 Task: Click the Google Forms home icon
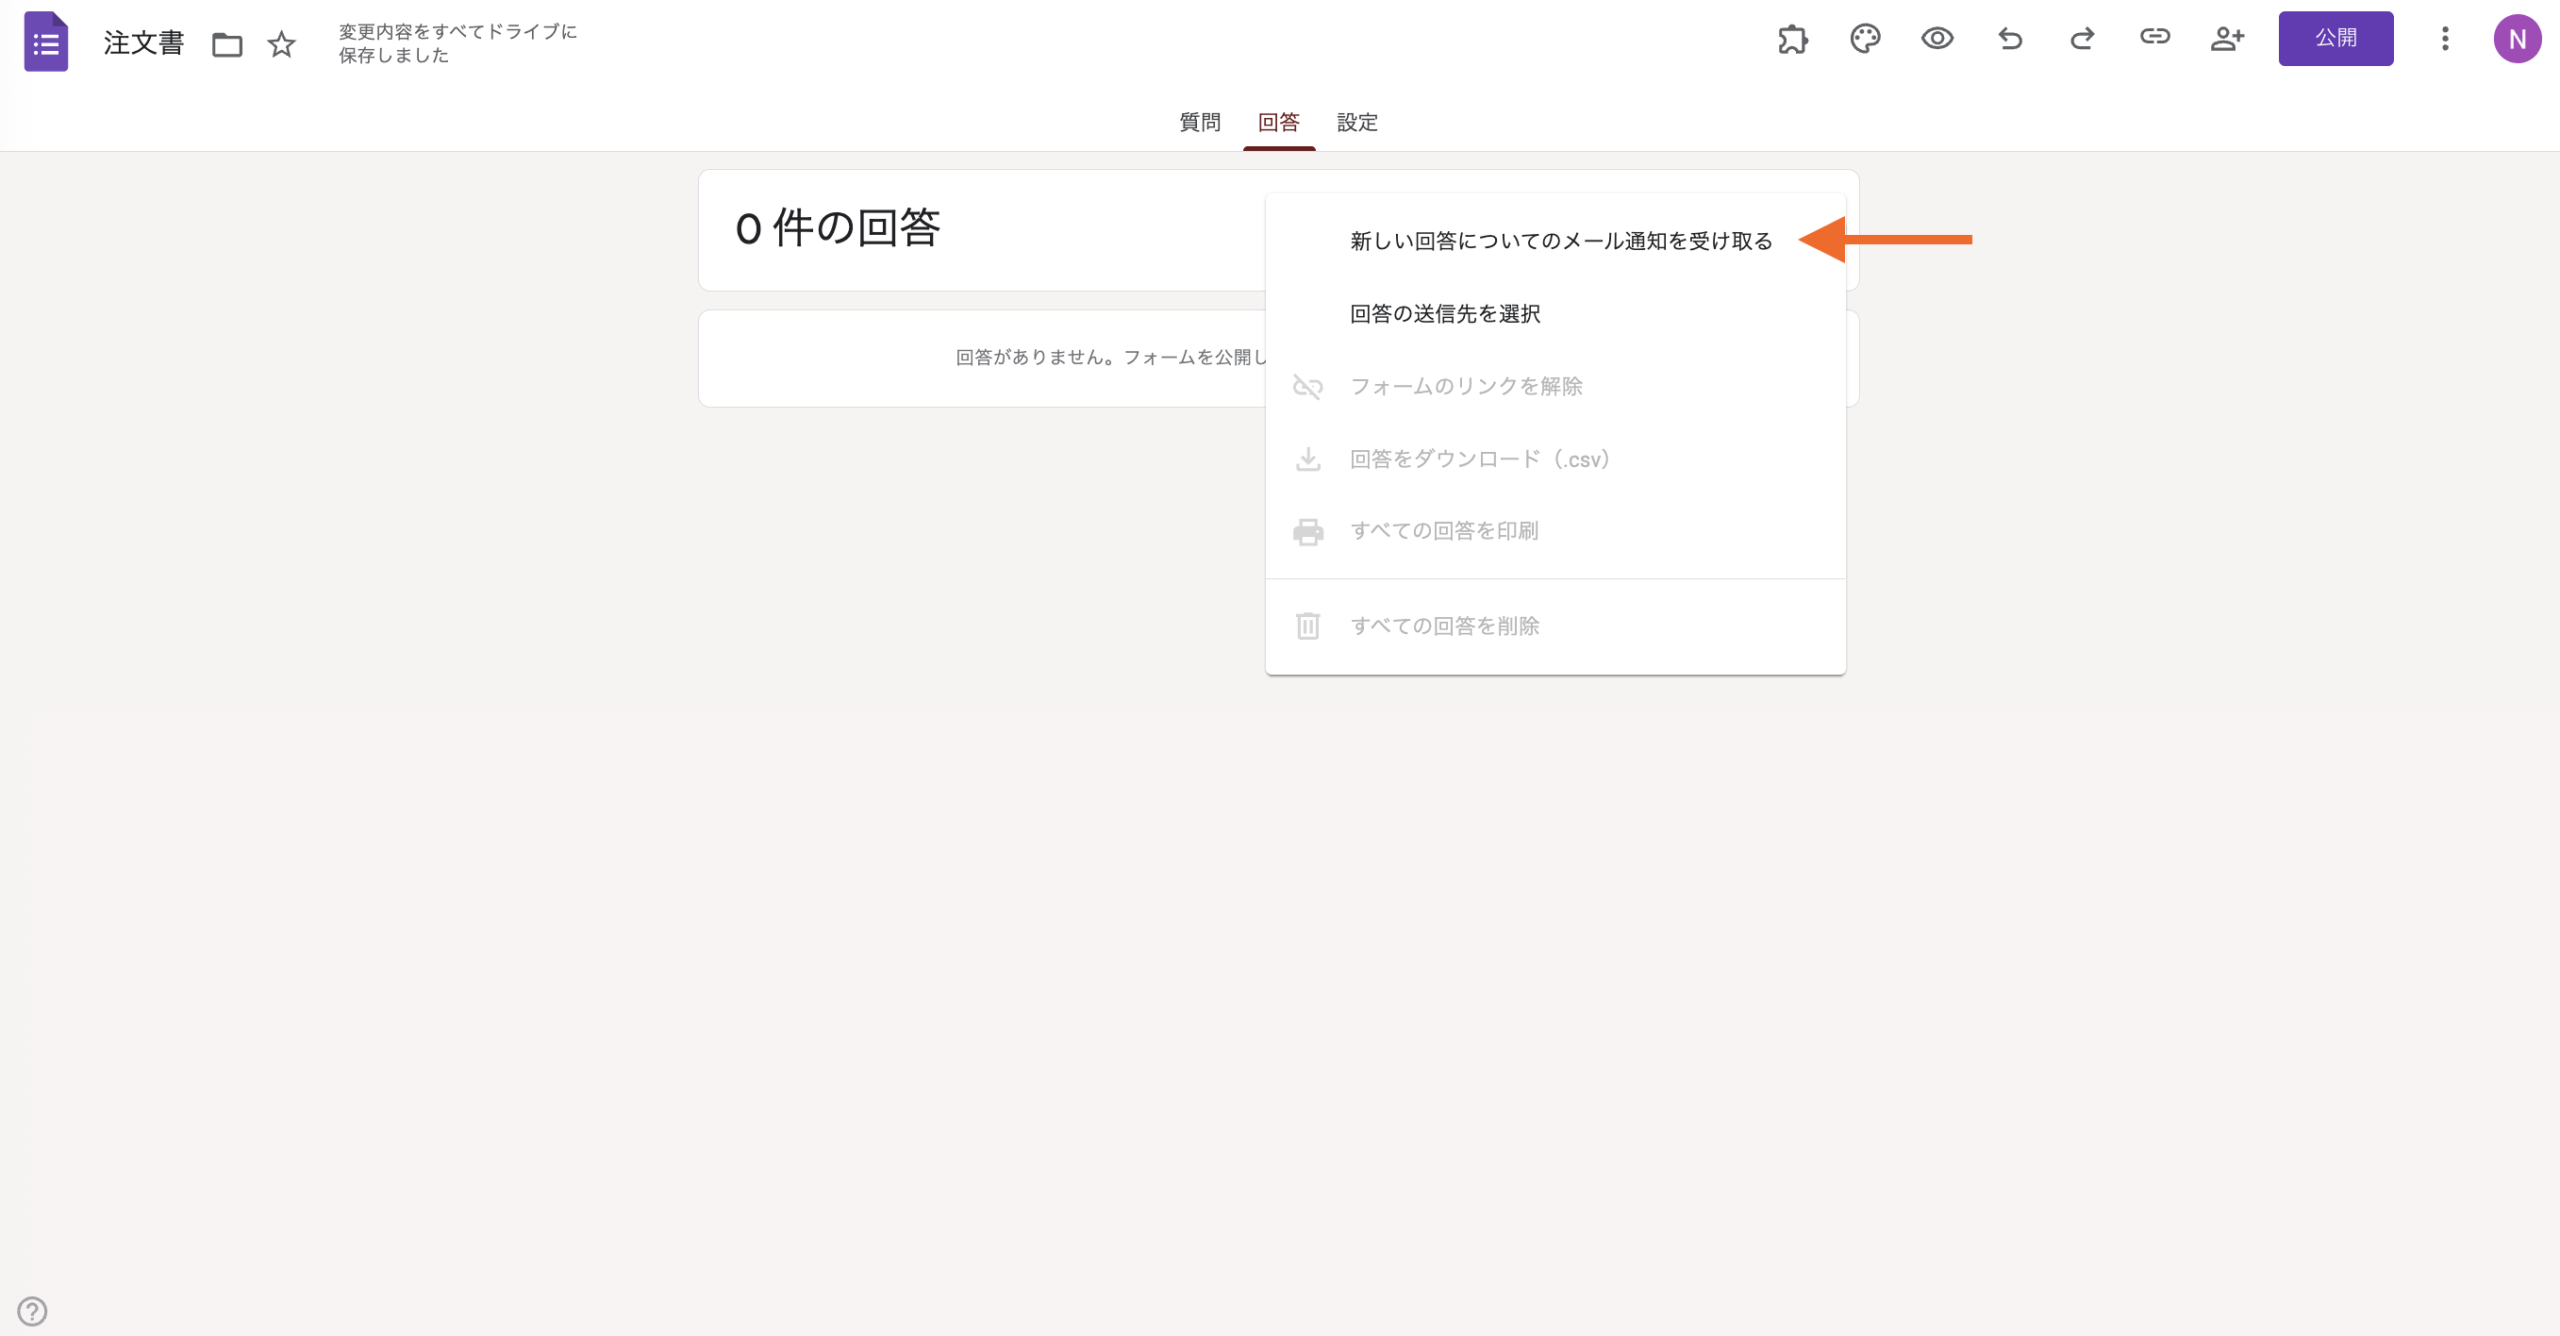[x=46, y=42]
